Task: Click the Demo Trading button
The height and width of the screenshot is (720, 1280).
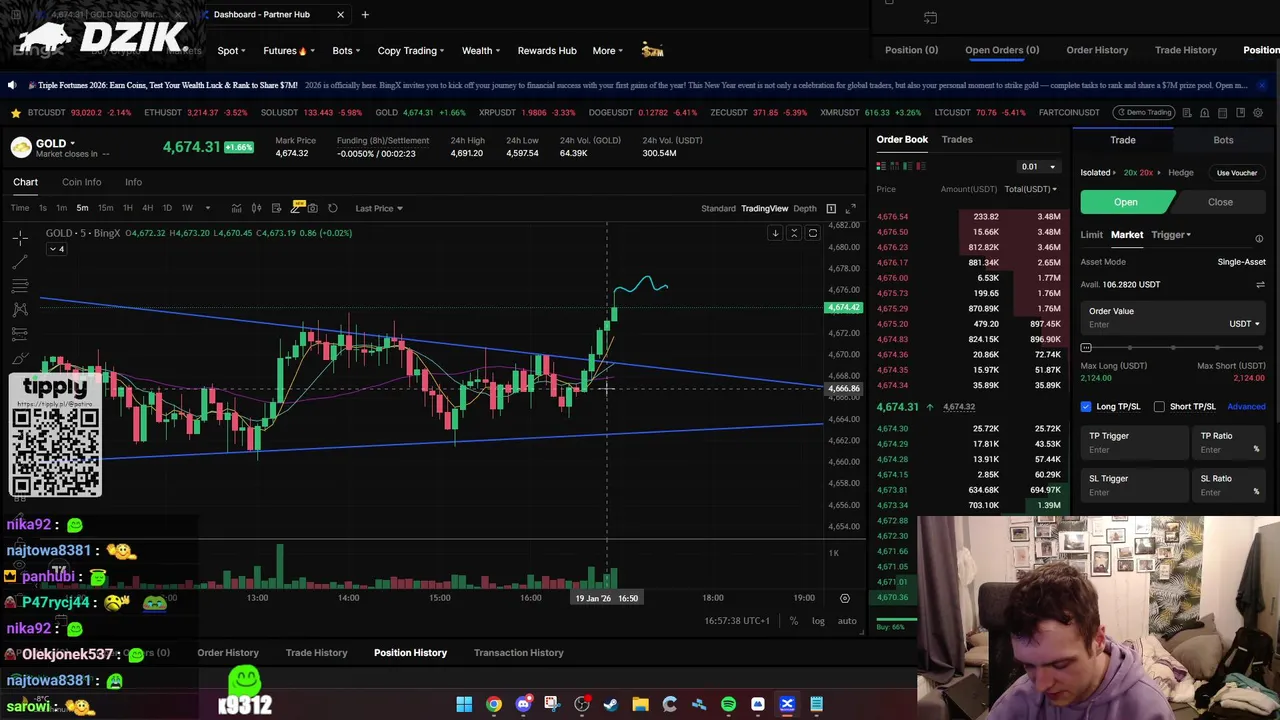Action: click(1142, 112)
